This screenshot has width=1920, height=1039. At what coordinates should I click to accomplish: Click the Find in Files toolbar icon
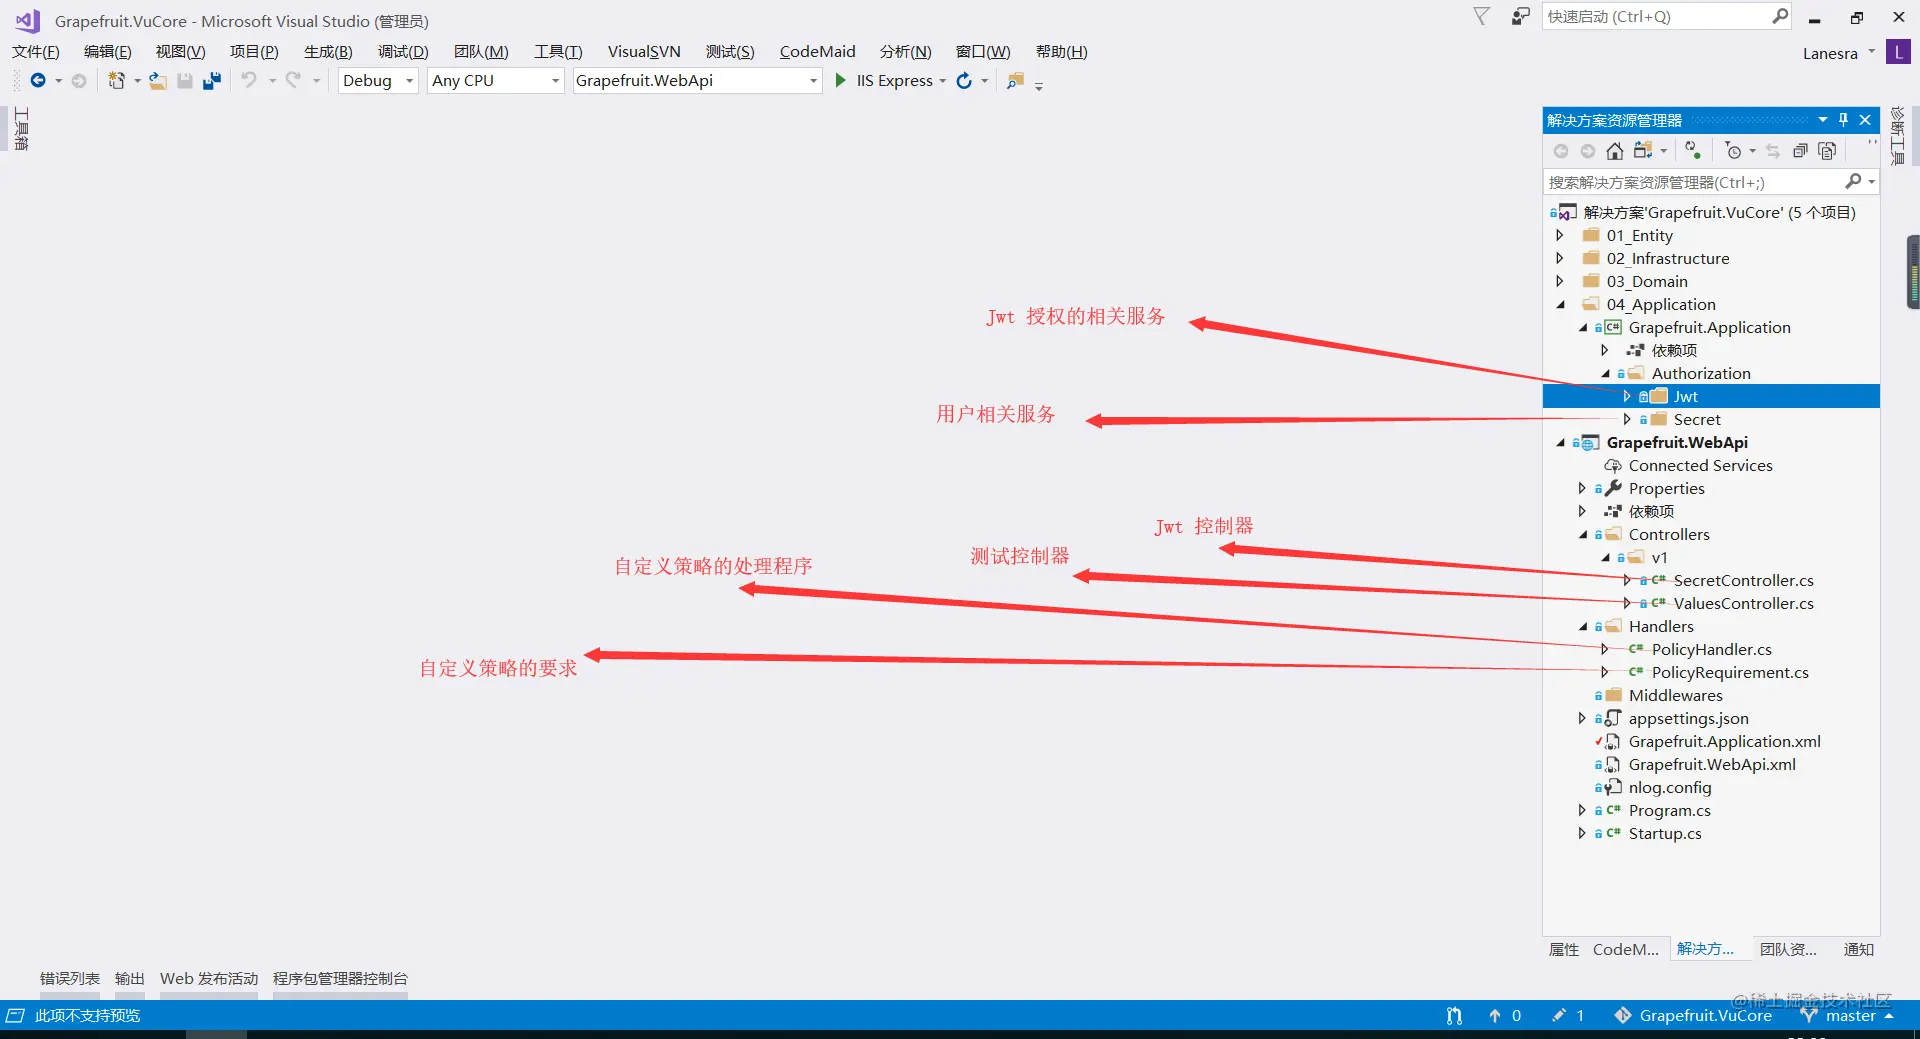(1015, 81)
